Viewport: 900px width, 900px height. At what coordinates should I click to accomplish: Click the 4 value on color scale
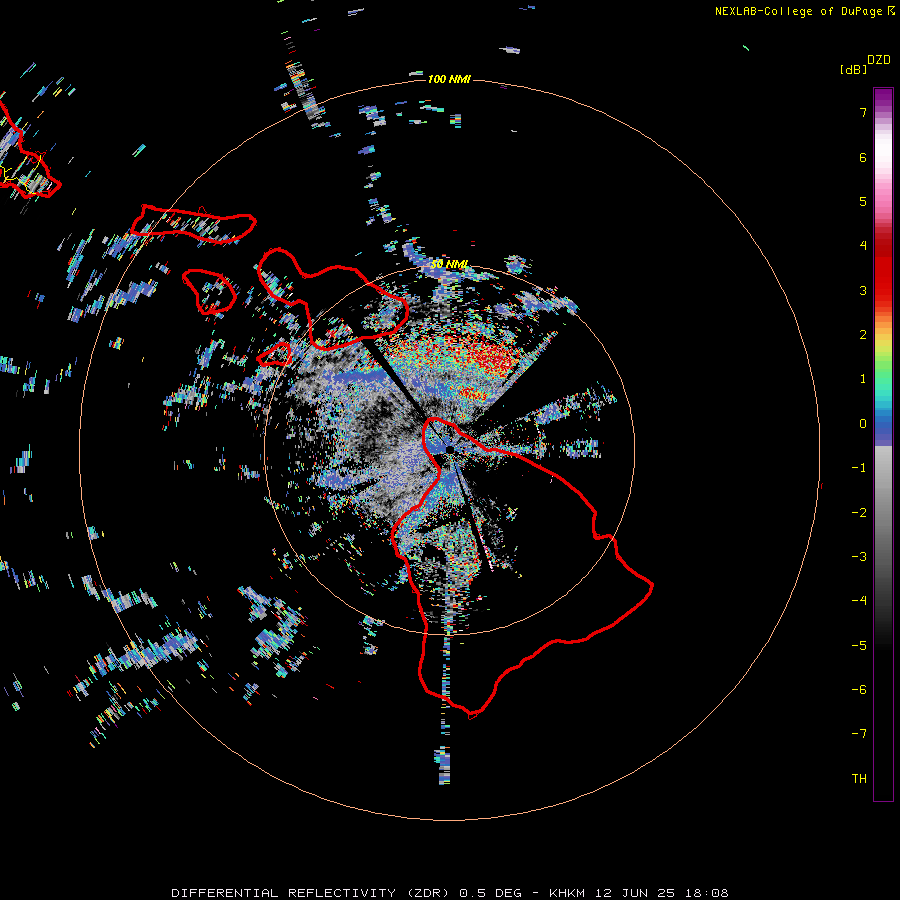point(863,246)
